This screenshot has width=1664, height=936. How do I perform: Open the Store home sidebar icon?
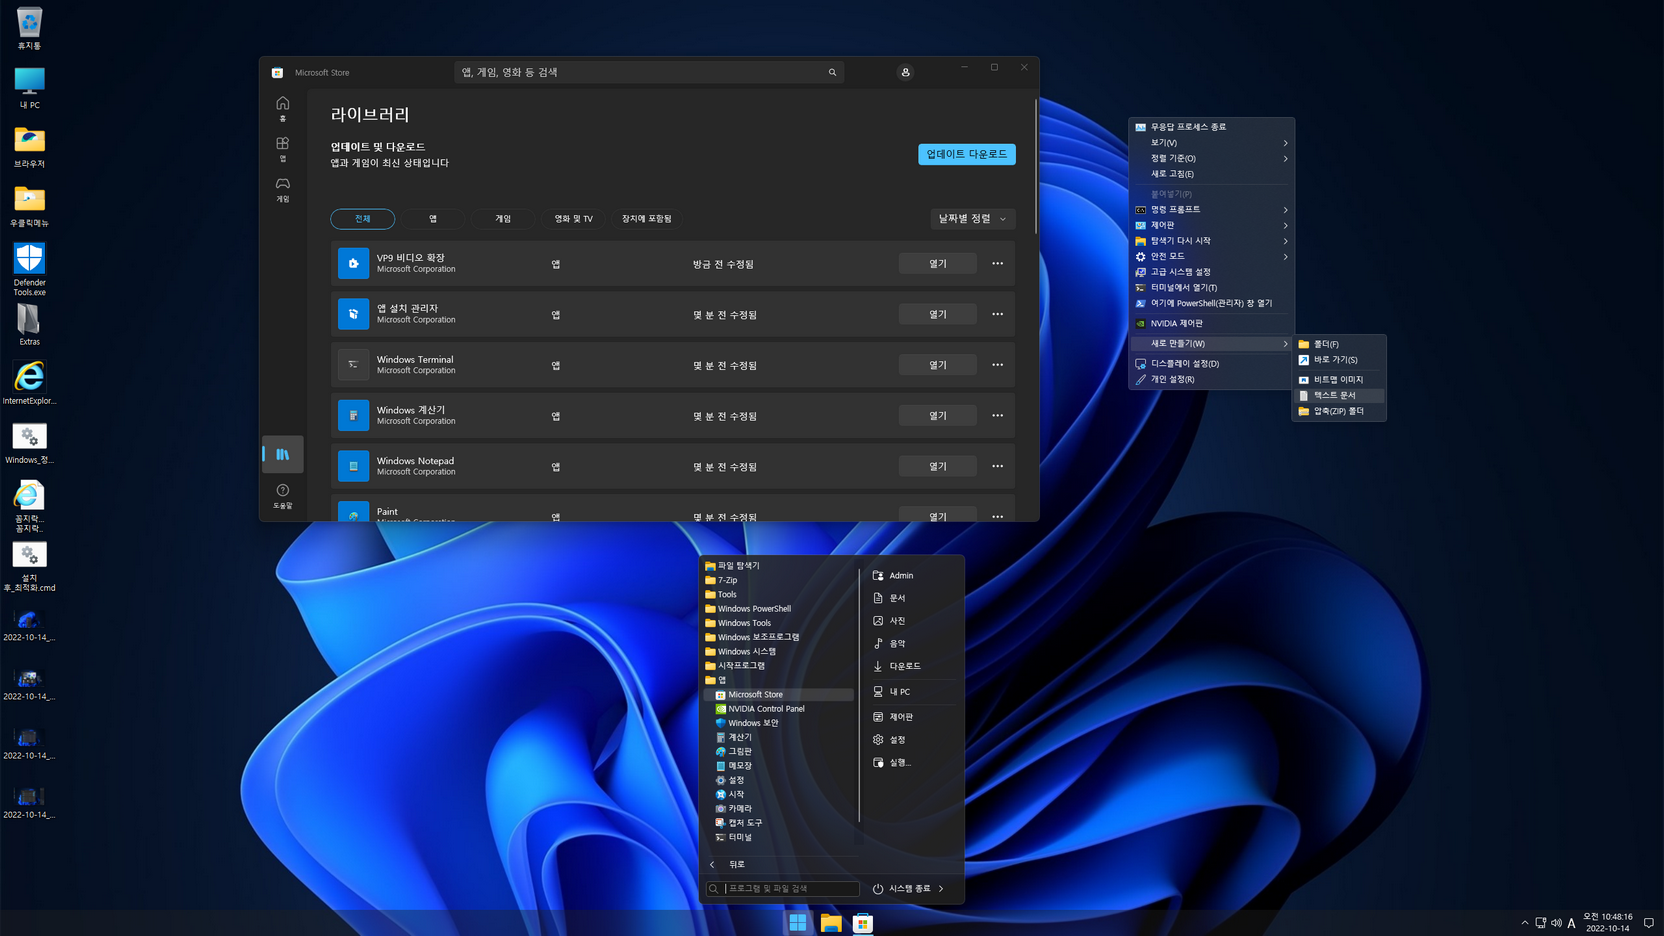coord(283,108)
